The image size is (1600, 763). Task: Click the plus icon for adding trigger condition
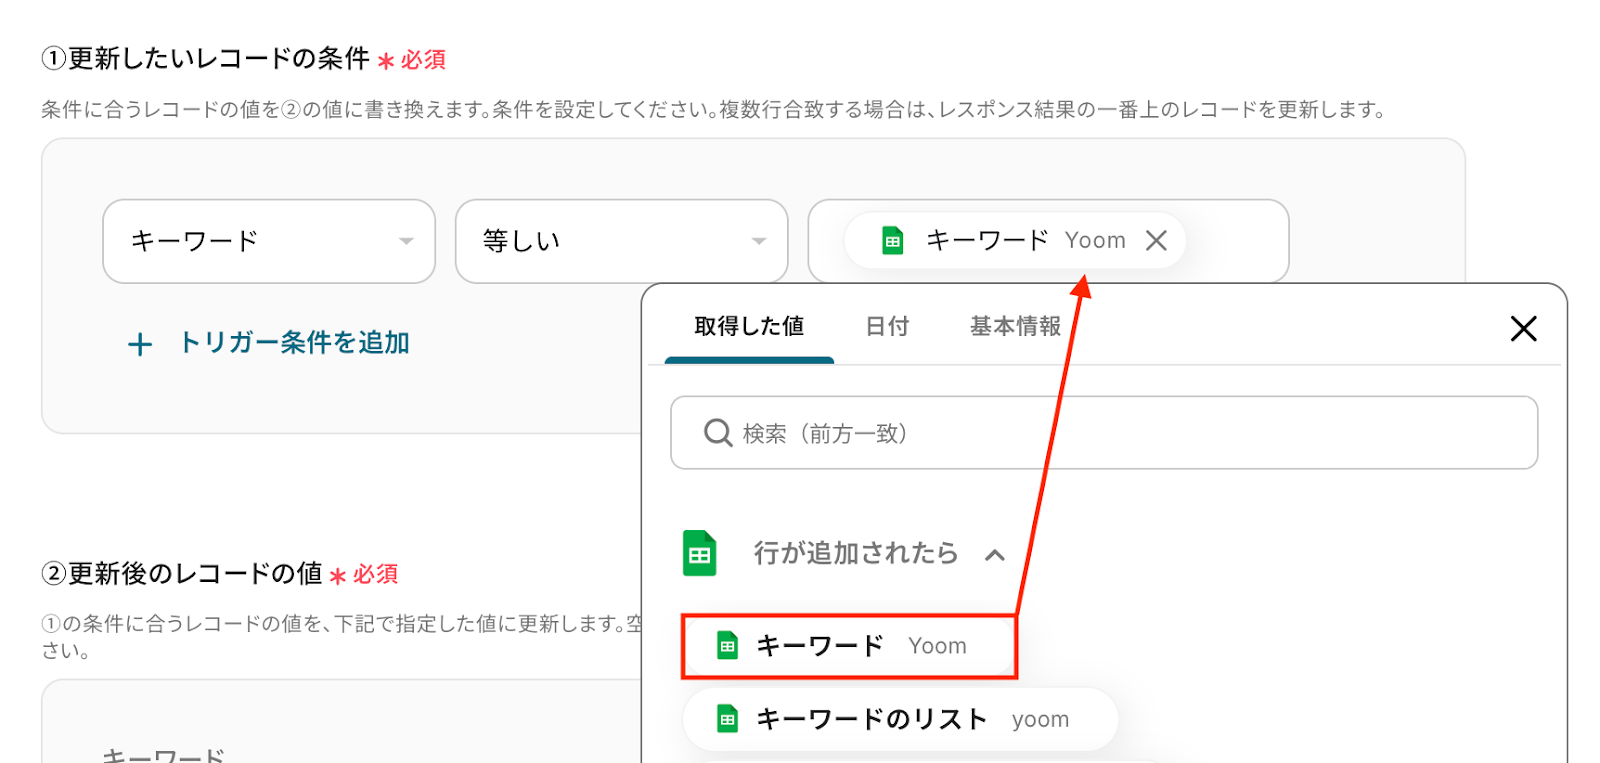[140, 345]
